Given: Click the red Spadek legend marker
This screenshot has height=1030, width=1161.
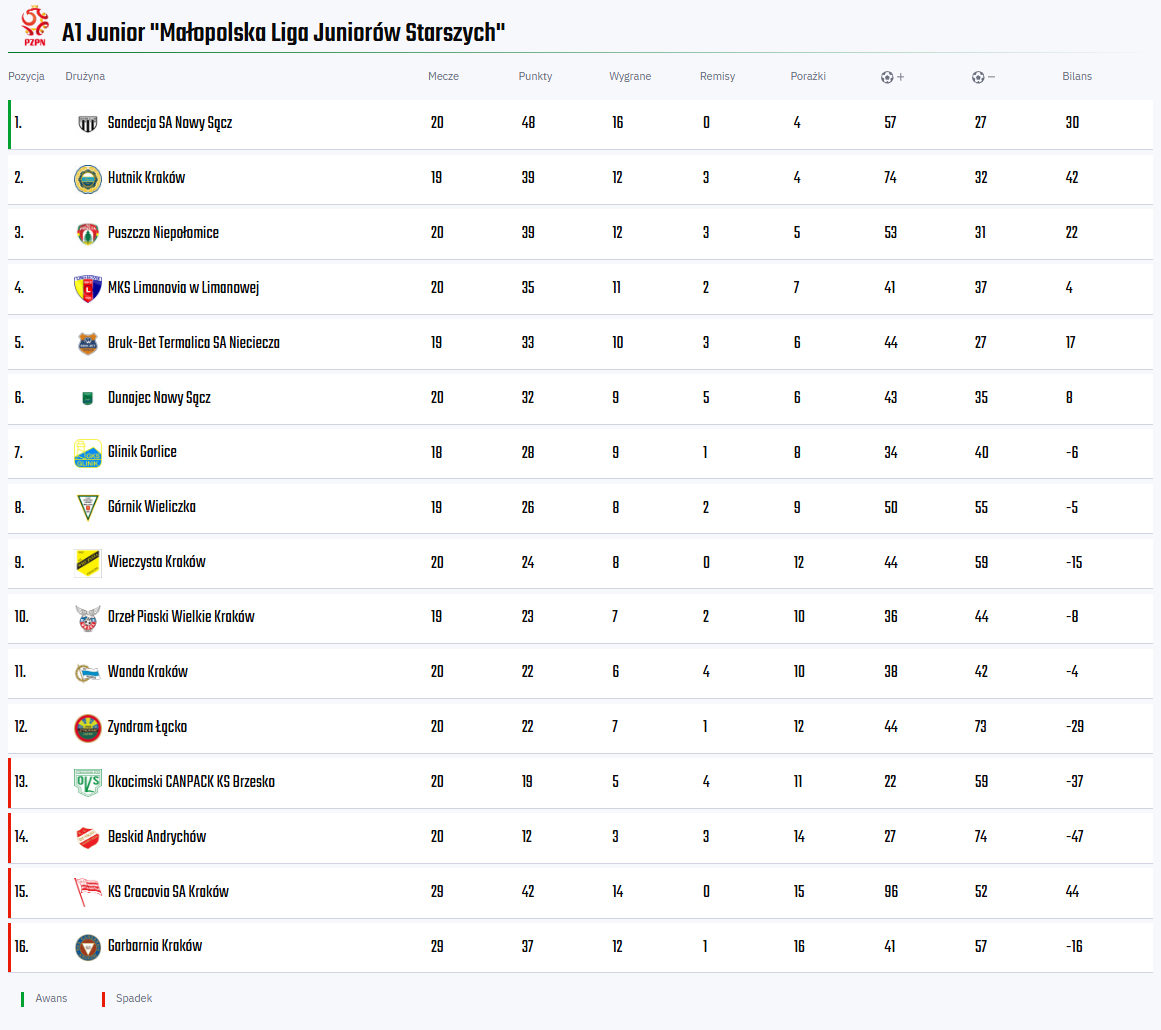Looking at the screenshot, I should [x=103, y=999].
